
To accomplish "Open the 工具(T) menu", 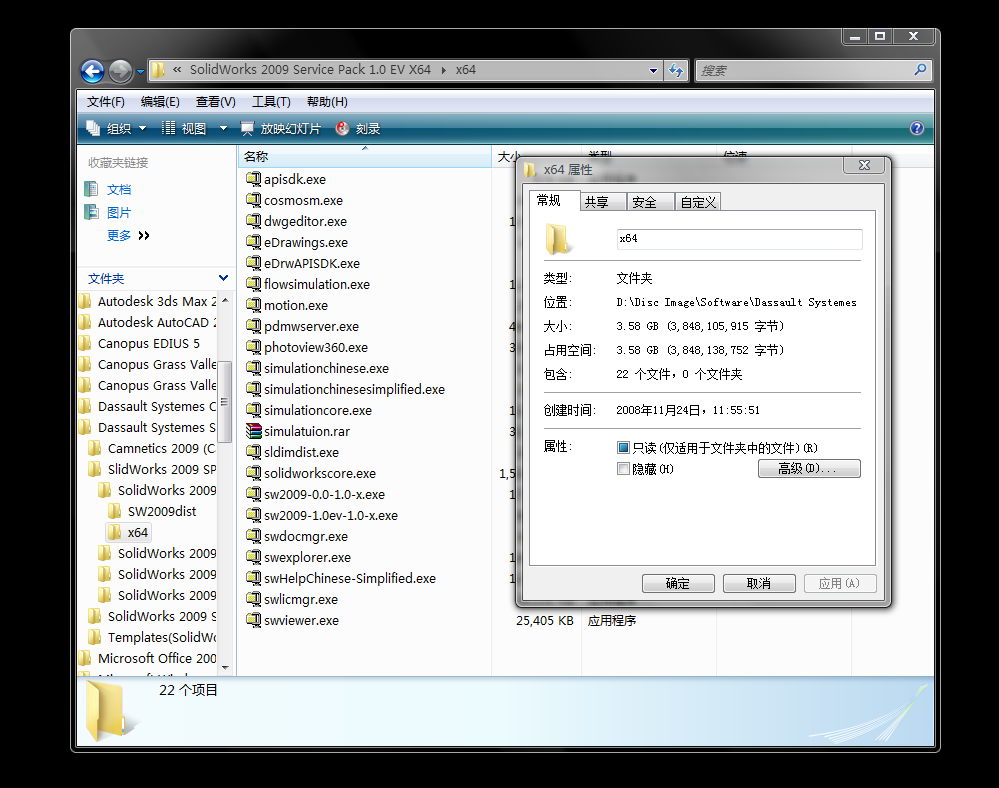I will click(x=271, y=102).
